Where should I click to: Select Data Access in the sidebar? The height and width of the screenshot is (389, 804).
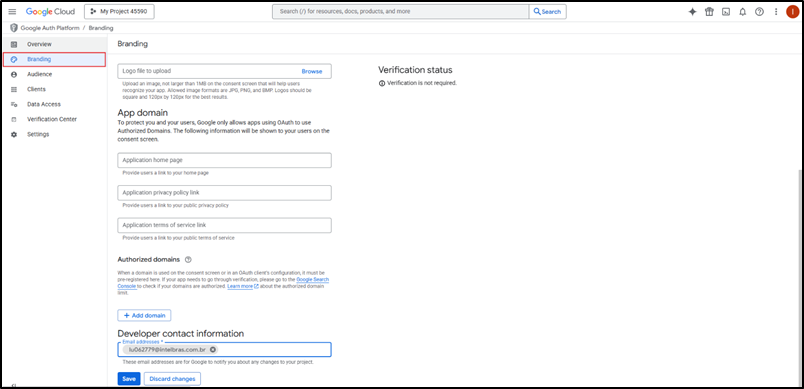pyautogui.click(x=54, y=104)
